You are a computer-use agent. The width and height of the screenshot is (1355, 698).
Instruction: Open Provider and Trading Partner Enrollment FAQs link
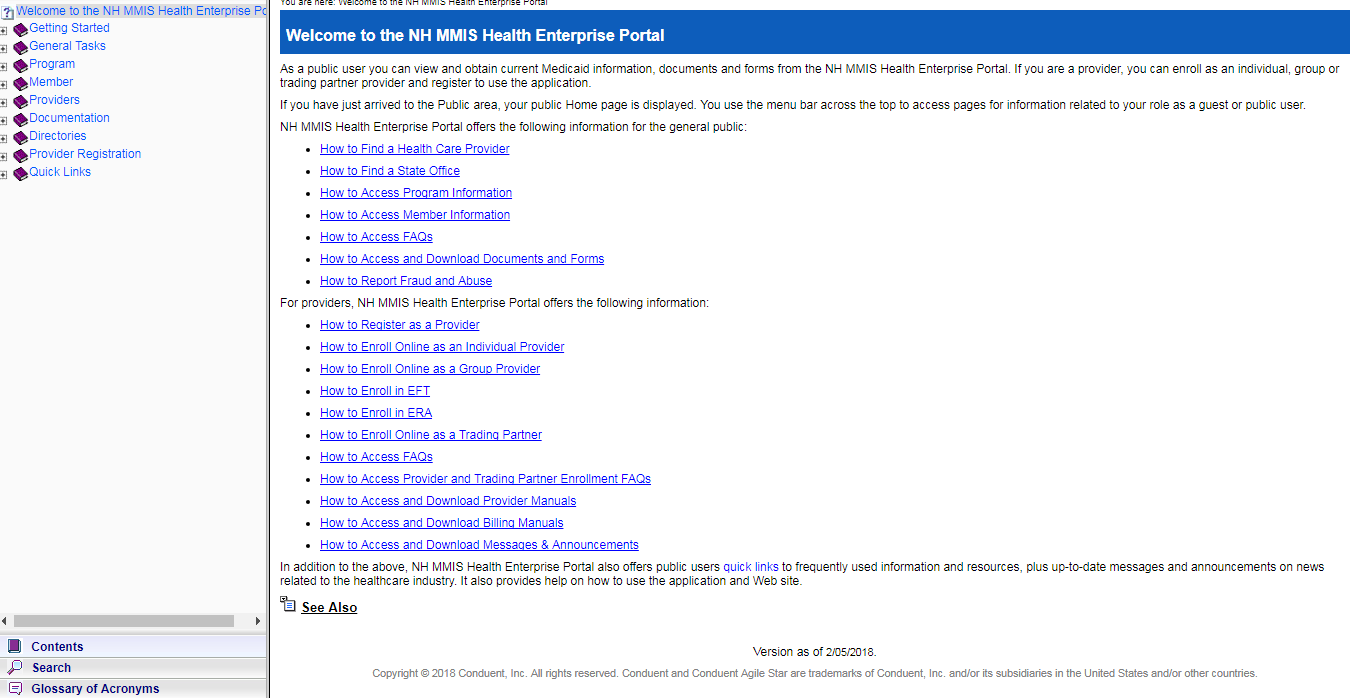[x=485, y=479]
